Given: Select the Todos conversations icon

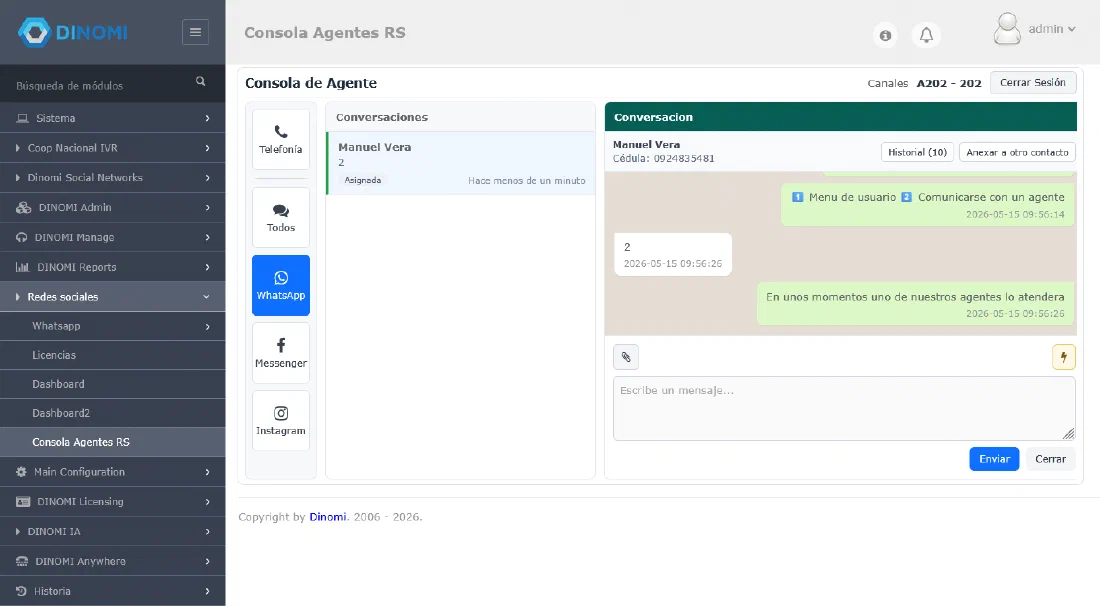Looking at the screenshot, I should [x=281, y=217].
